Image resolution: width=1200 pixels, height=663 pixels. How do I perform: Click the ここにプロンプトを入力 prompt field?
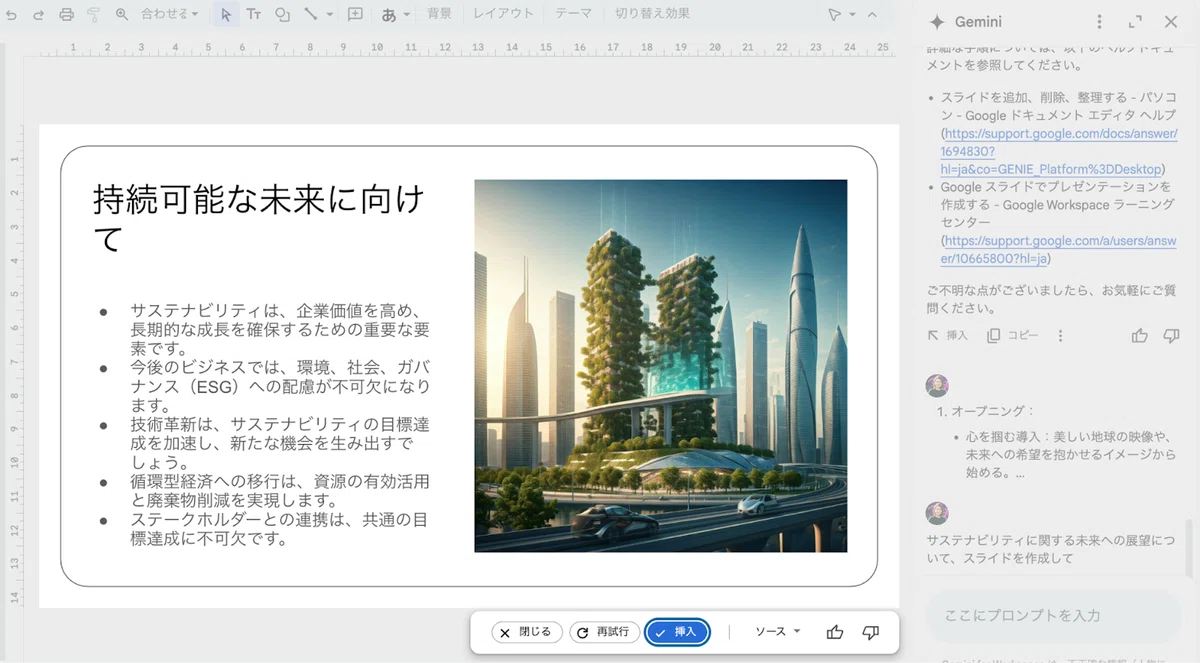[x=1053, y=615]
